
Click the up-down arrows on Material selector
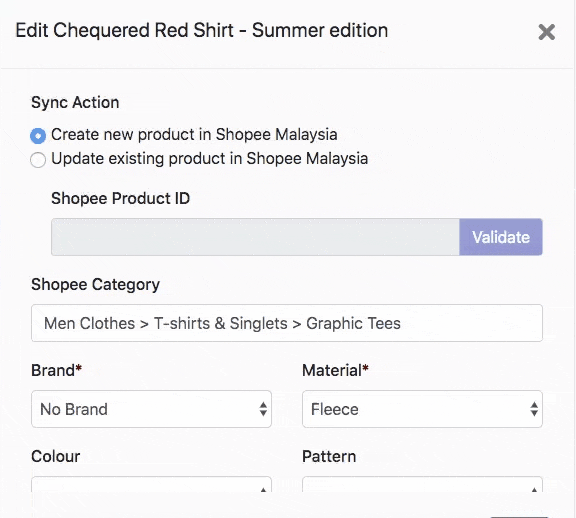534,409
